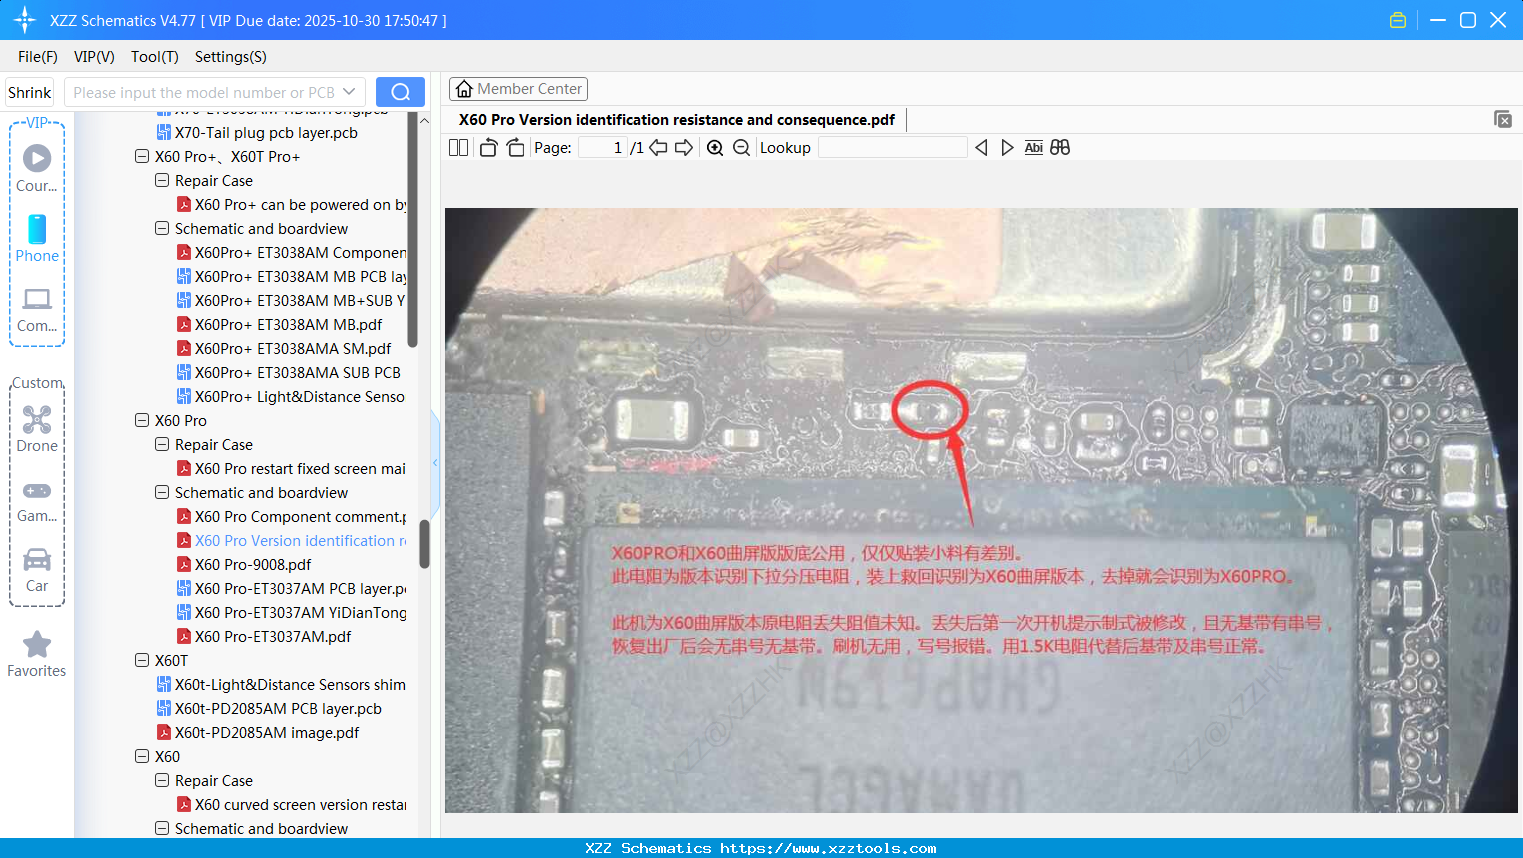1523x858 pixels.
Task: Switch to two-page view mode
Action: click(457, 147)
